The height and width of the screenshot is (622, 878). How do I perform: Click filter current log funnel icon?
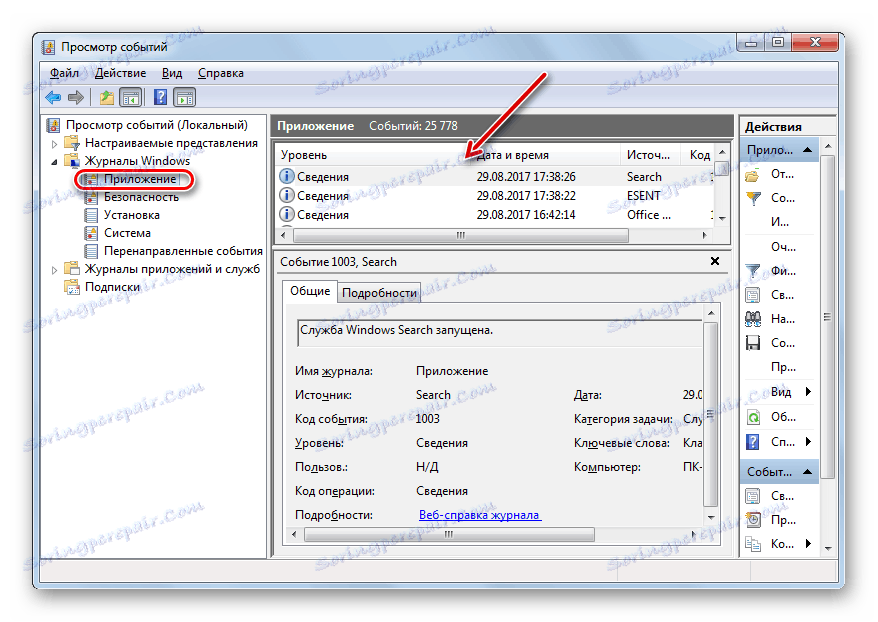753,272
